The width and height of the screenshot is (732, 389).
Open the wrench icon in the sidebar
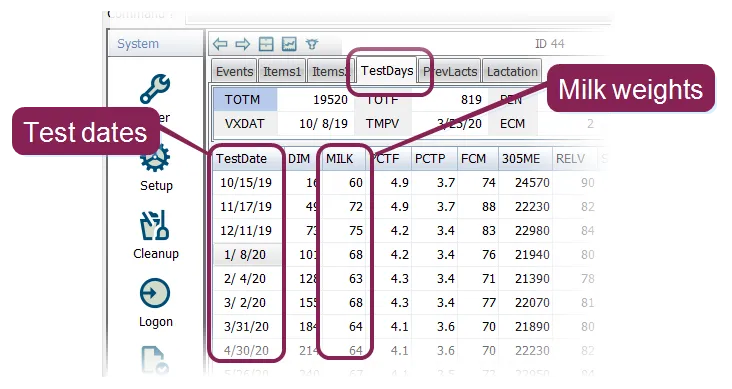tap(155, 89)
